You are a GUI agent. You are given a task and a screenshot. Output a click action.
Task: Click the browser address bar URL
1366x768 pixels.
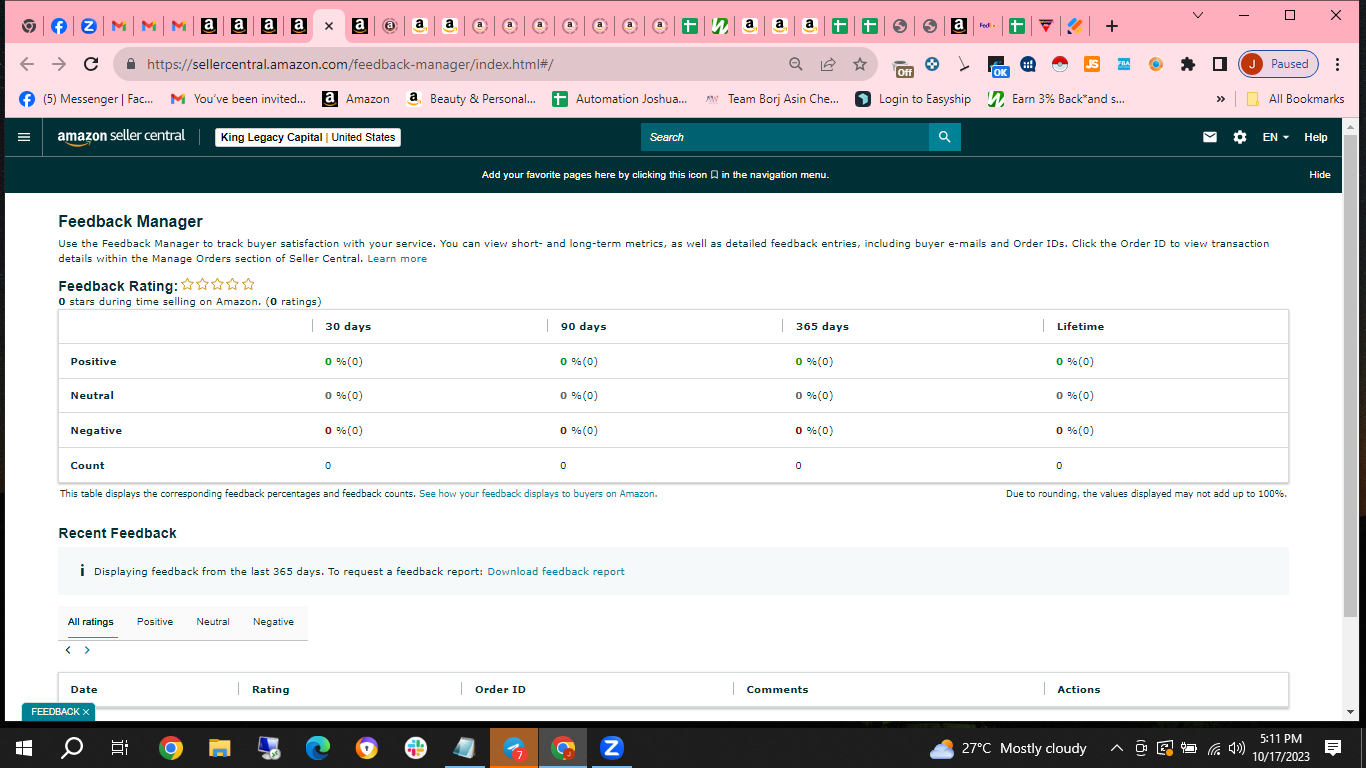click(x=350, y=64)
